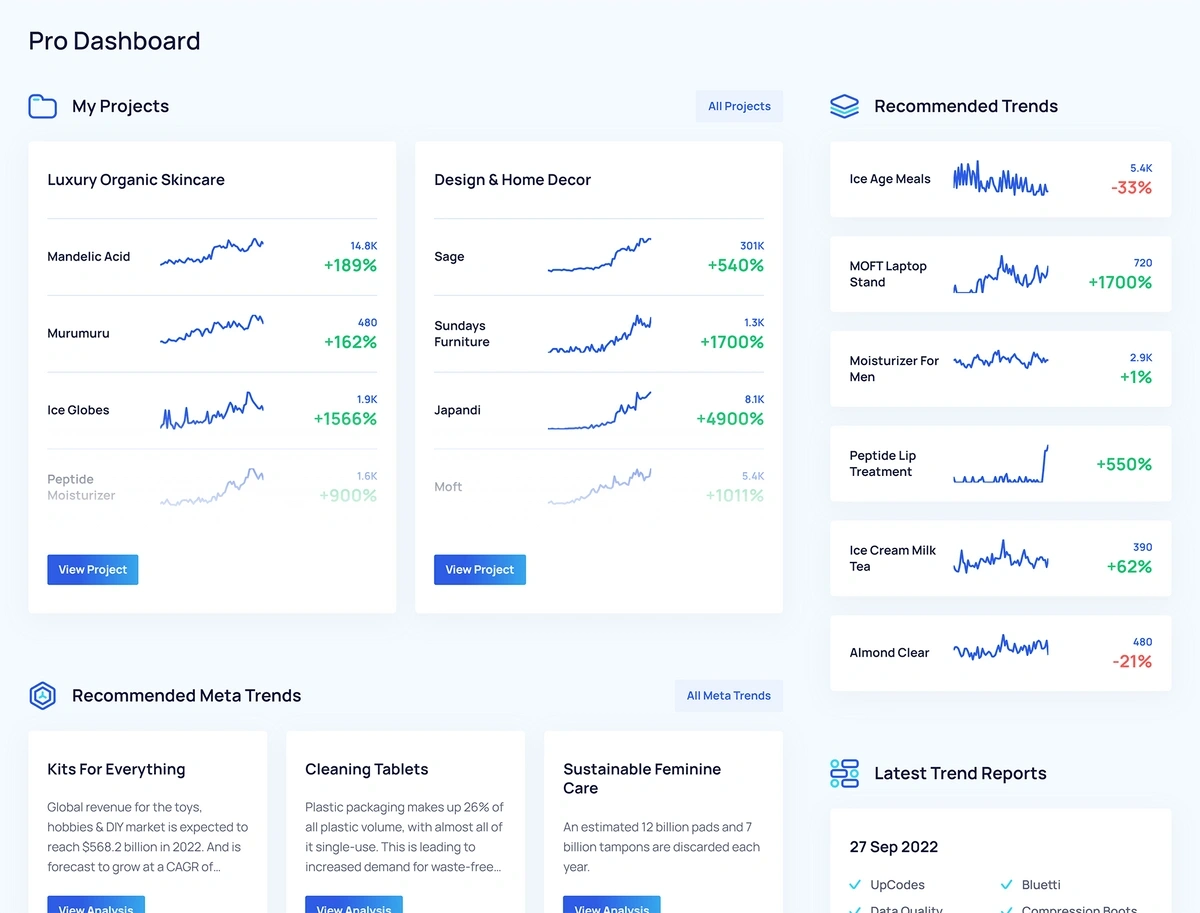Open the Bluetti report link
Screen dimensions: 1200x913
(1041, 885)
